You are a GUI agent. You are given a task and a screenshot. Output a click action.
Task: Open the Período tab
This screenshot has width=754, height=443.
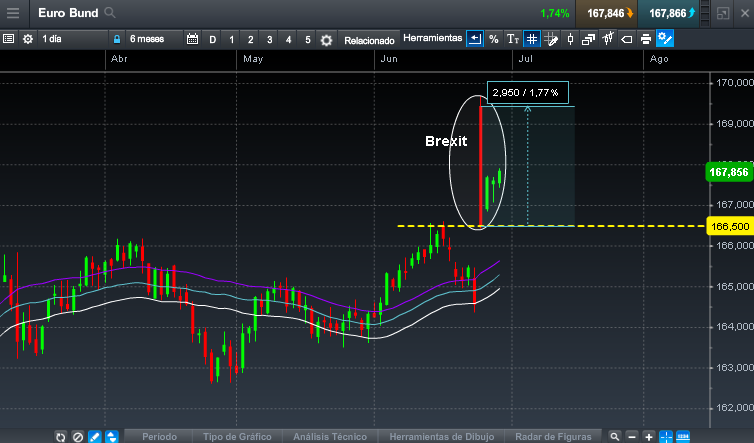[x=159, y=437]
